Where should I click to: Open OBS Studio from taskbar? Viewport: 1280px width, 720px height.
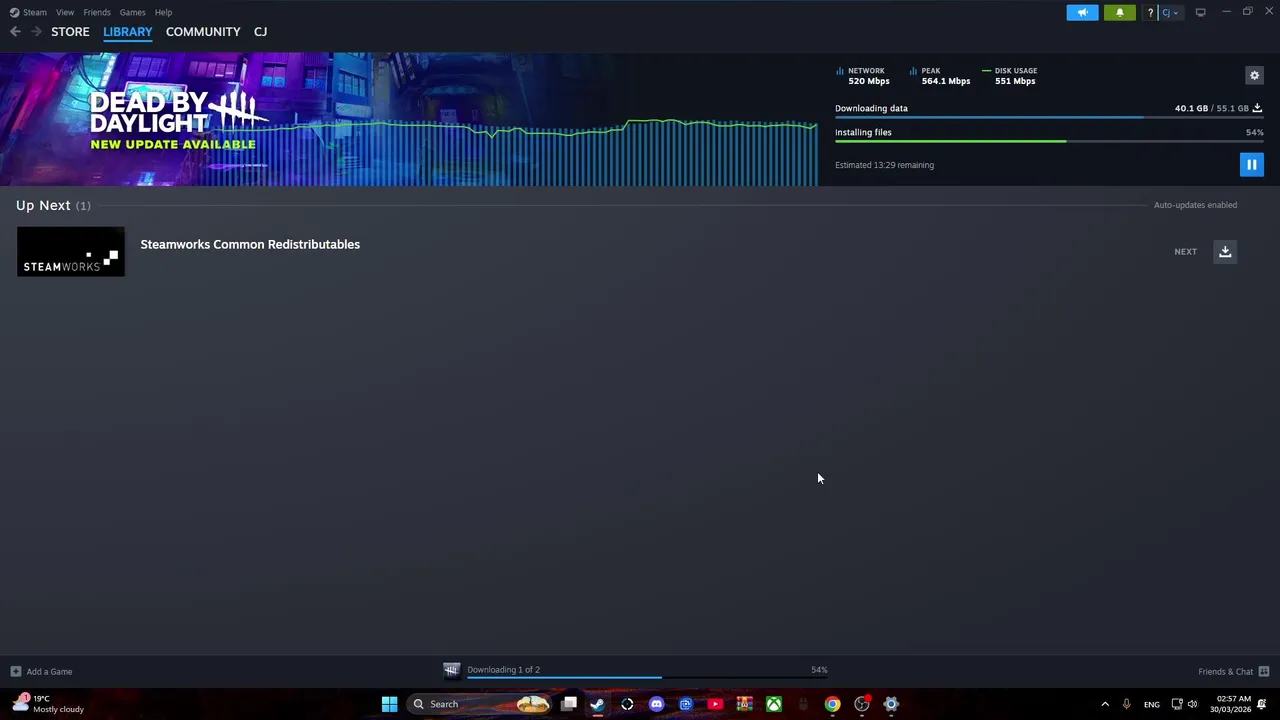[862, 704]
